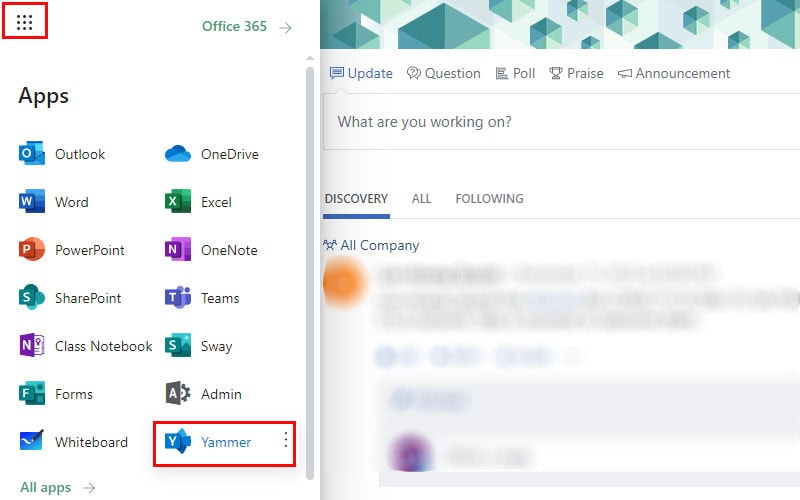Click the PowerPoint label text

[90, 250]
